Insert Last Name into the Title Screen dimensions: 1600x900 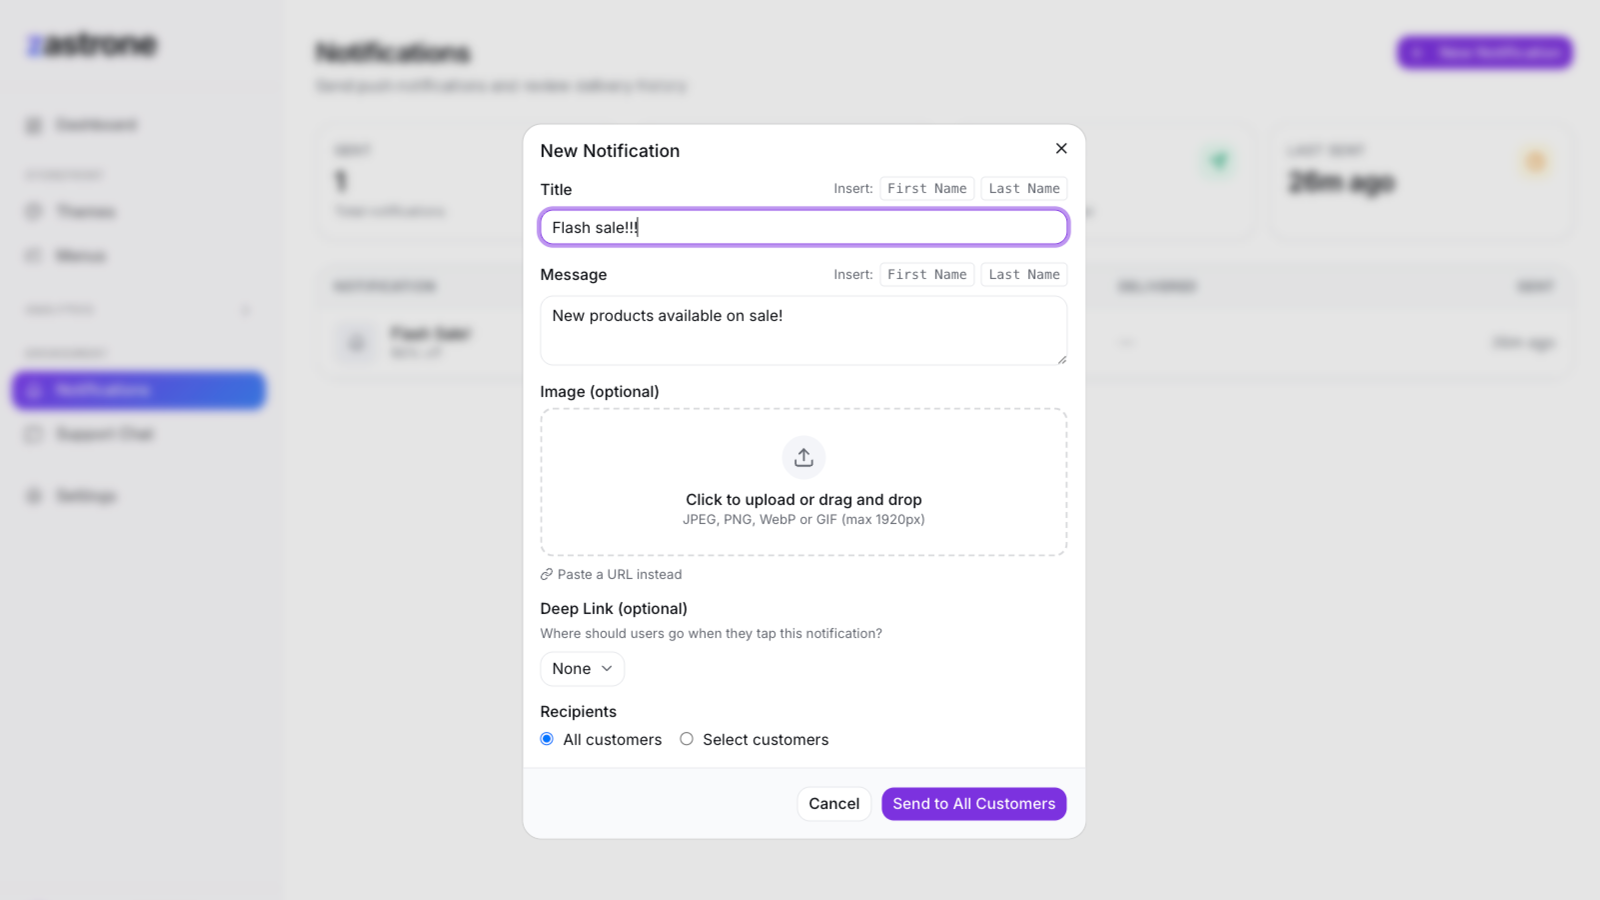(1024, 188)
